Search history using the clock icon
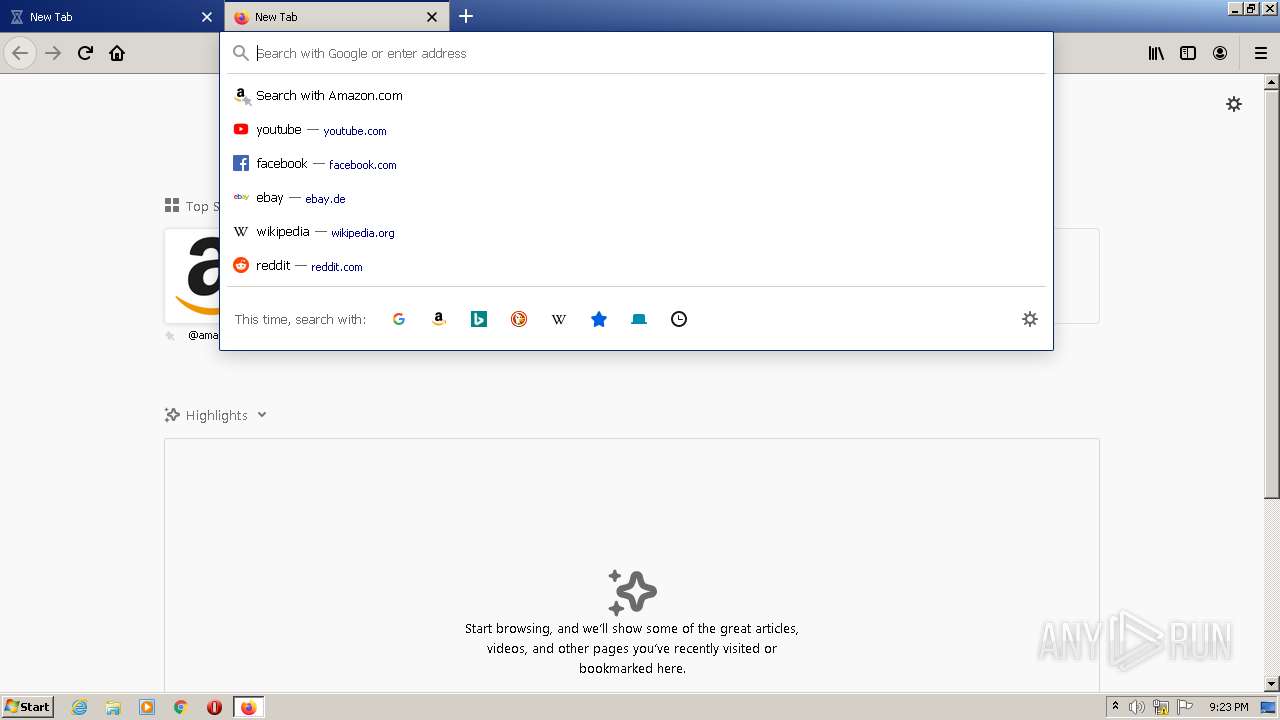The width and height of the screenshot is (1280, 720). point(679,319)
